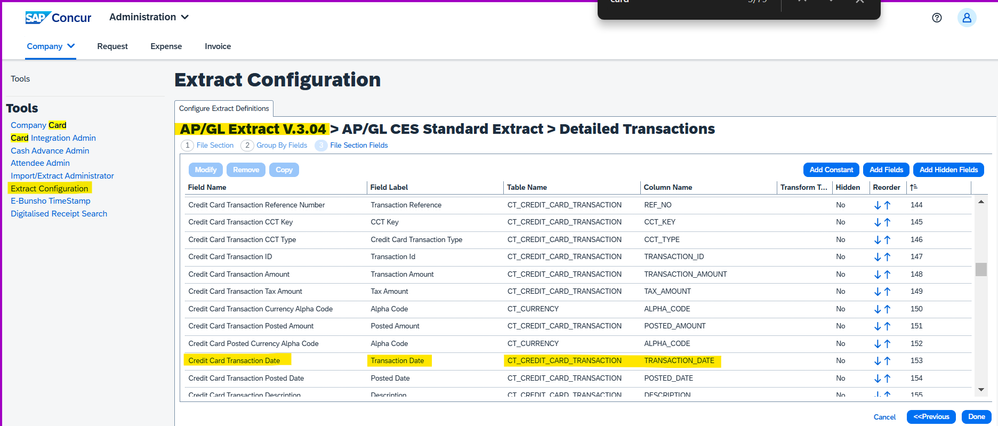The width and height of the screenshot is (998, 426).
Task: Click up arrow for row 146
Action: coord(887,240)
